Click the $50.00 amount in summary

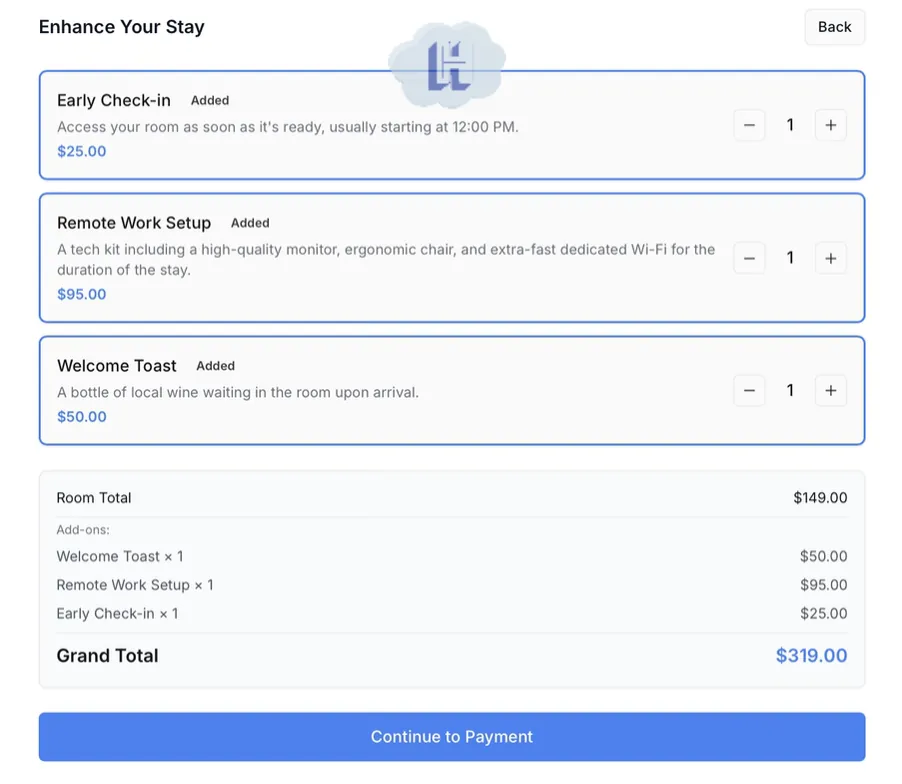click(823, 556)
